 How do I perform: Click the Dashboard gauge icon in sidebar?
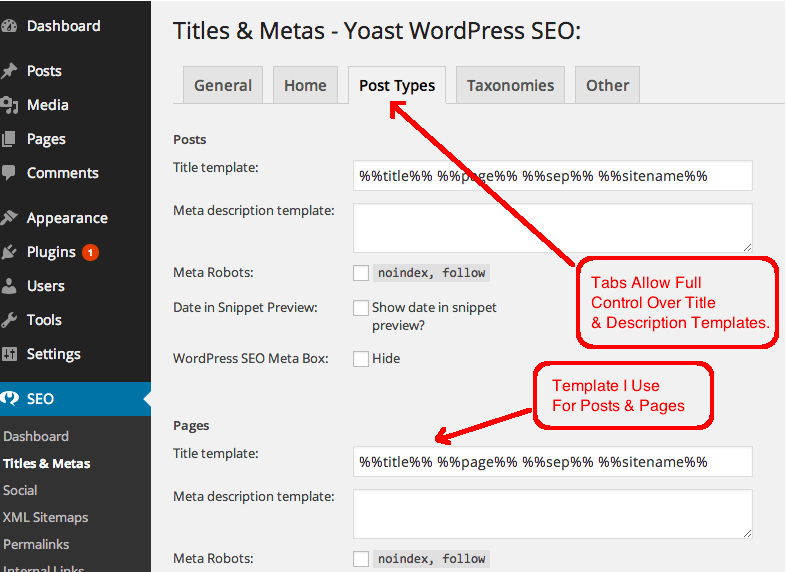(9, 26)
